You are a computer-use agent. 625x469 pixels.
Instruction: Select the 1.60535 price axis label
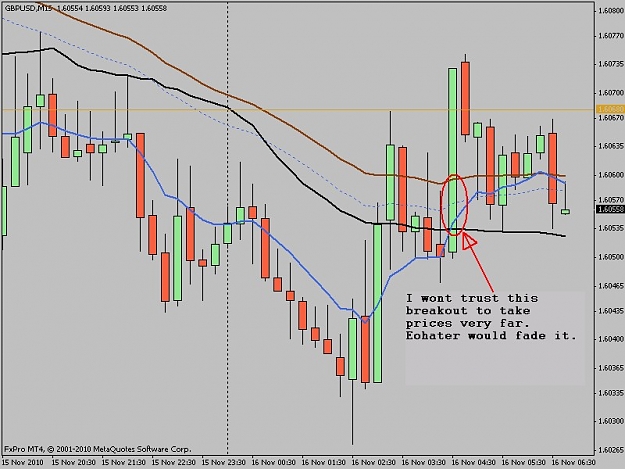[x=611, y=228]
